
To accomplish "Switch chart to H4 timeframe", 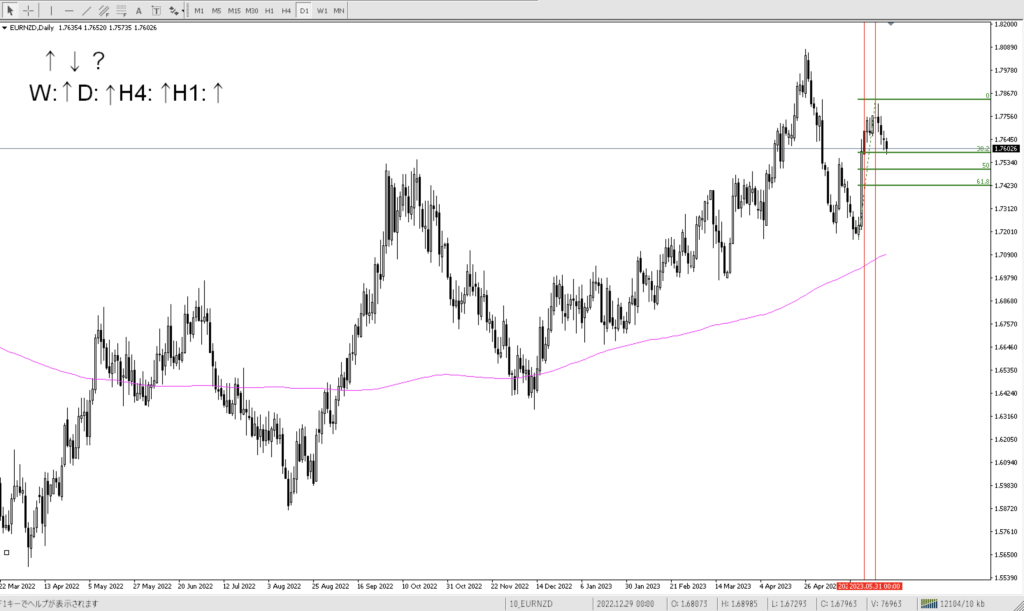I will pos(286,10).
